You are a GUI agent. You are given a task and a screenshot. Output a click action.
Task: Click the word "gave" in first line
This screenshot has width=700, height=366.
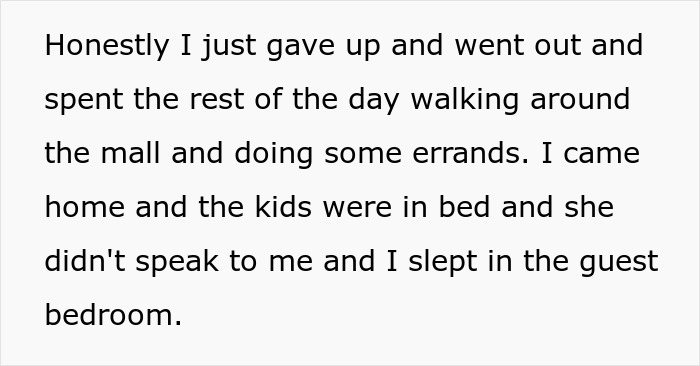tap(300, 48)
